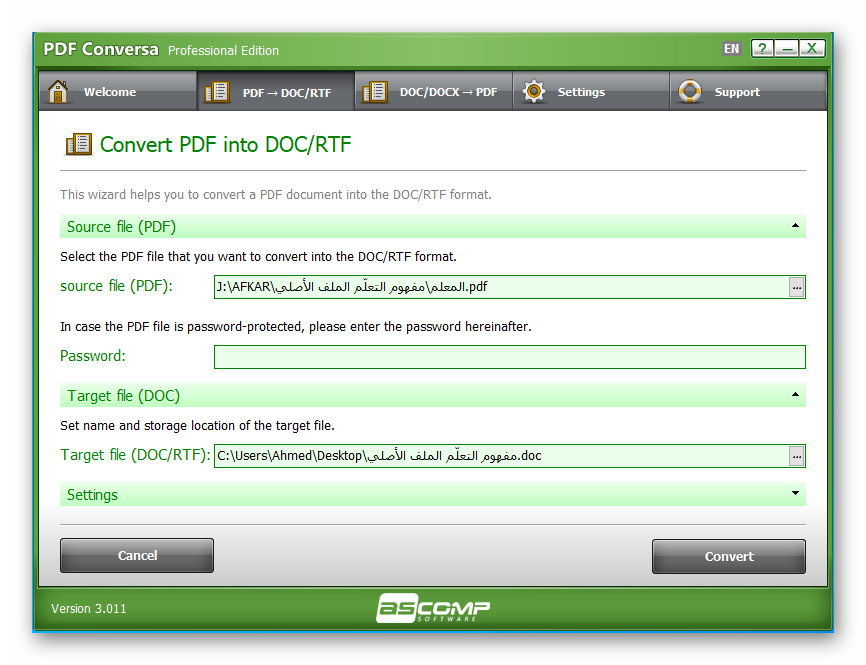The image size is (866, 665).
Task: Click the PDF to DOC/RTF document icon
Action: coord(217,92)
